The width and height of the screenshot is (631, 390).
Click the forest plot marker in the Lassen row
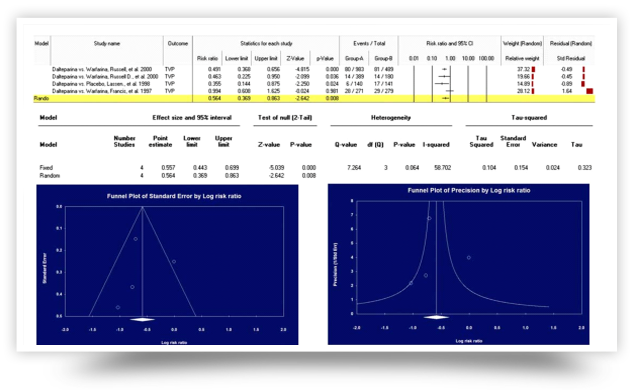[x=442, y=84]
